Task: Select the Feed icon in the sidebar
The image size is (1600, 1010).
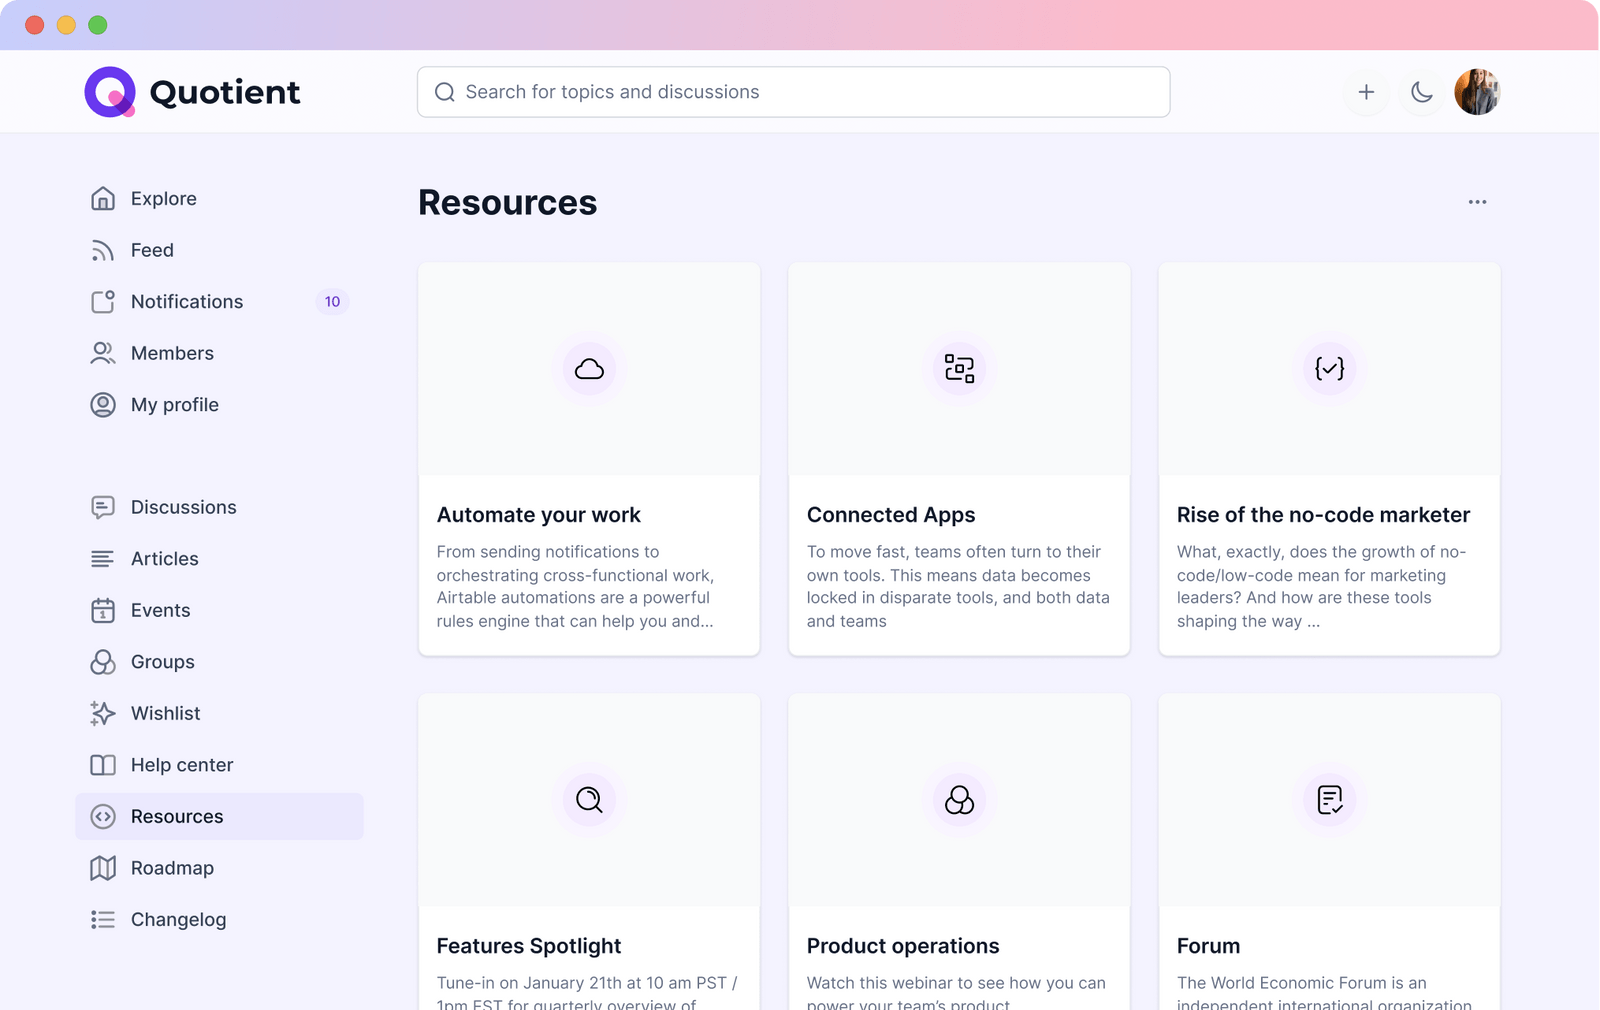Action: (103, 250)
